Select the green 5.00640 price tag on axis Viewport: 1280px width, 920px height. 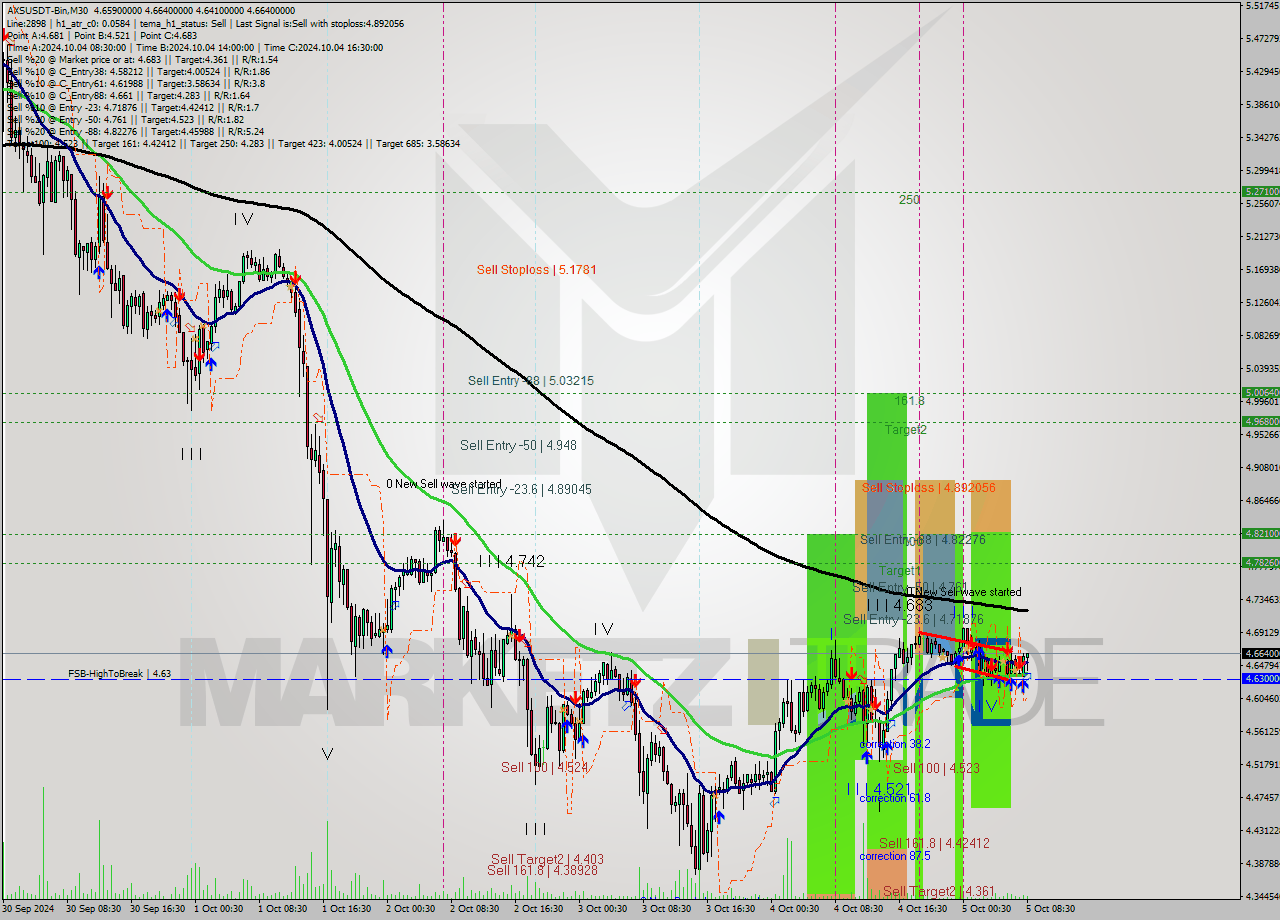pyautogui.click(x=1260, y=393)
